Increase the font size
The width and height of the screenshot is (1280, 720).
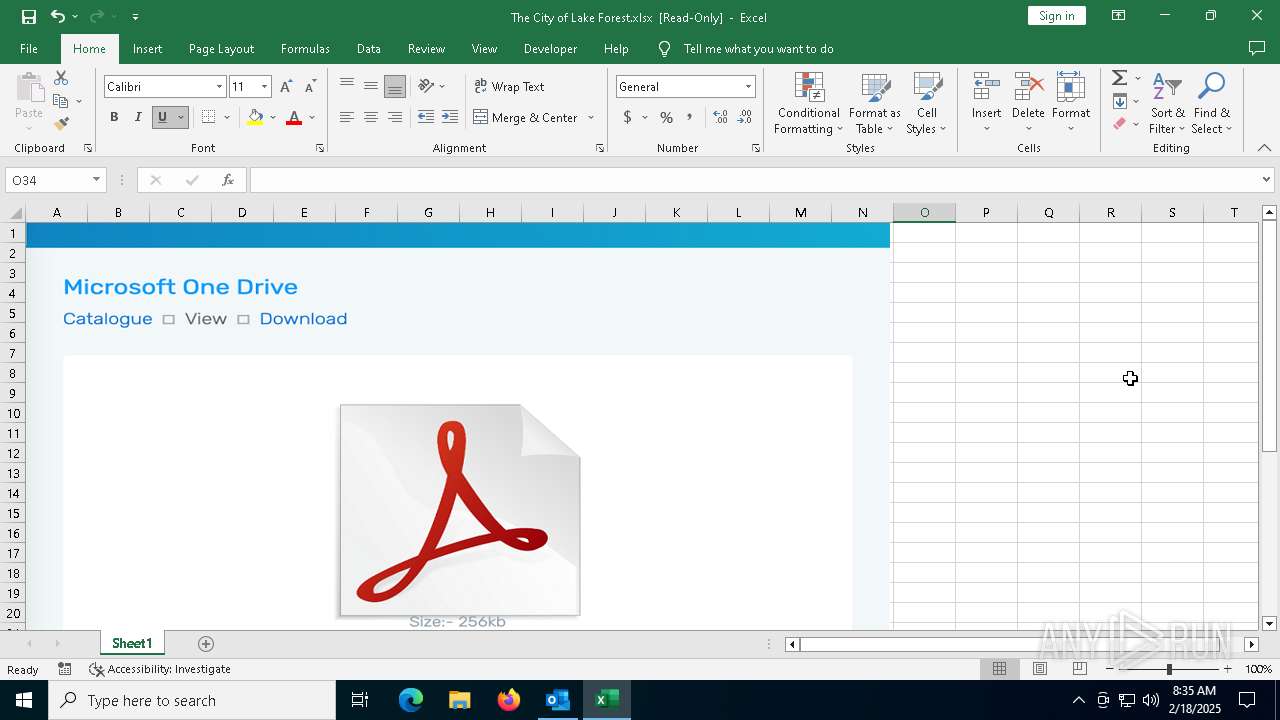[287, 87]
